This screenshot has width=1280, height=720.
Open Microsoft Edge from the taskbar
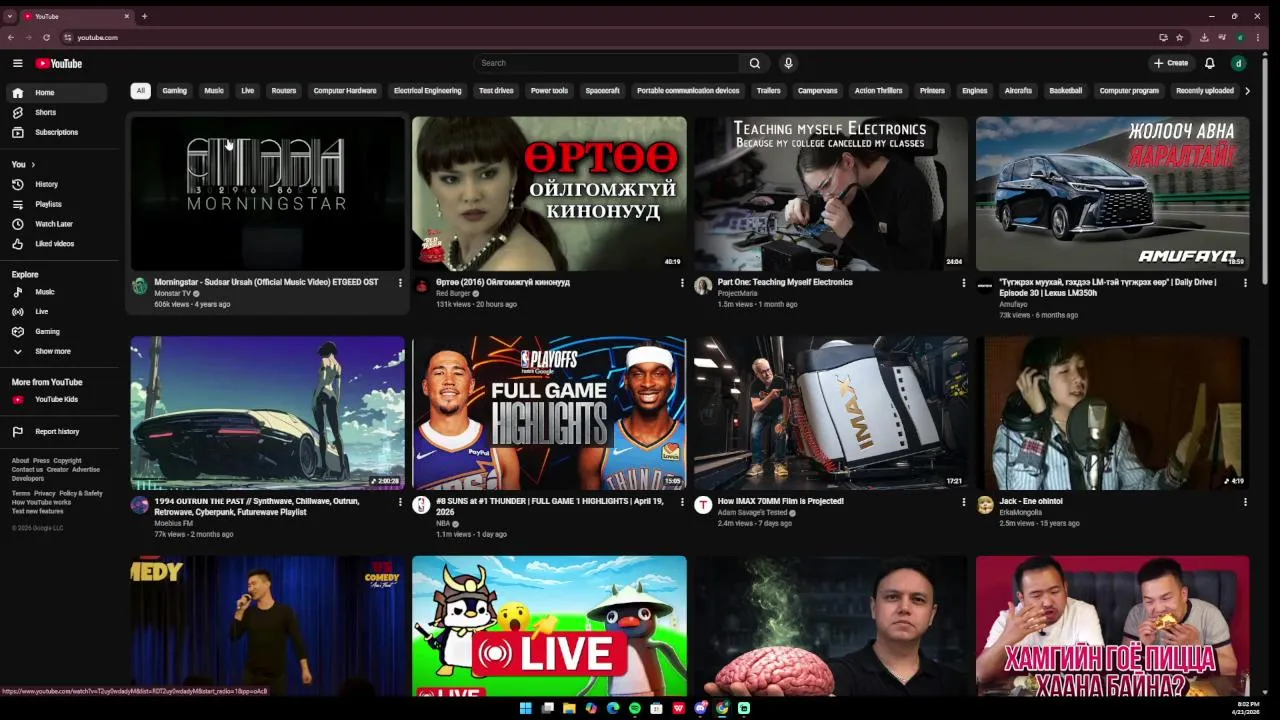tap(613, 708)
